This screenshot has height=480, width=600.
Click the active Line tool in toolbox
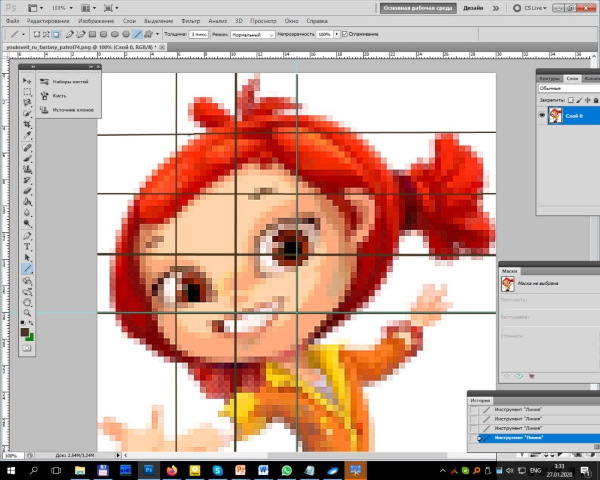pos(27,269)
